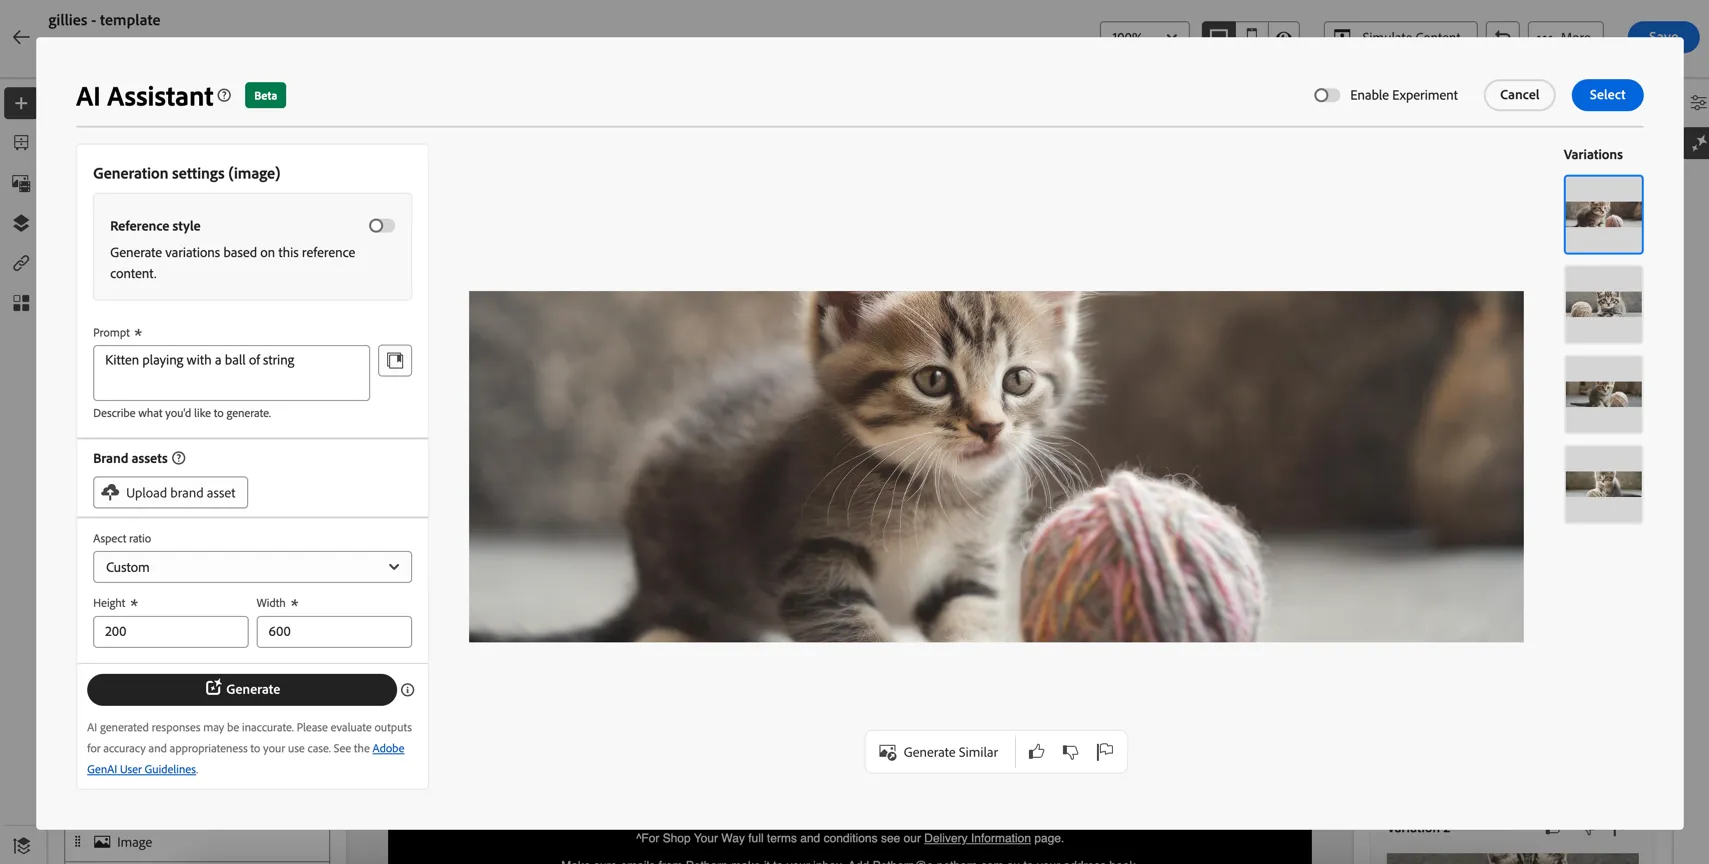Click the Cancel button
The height and width of the screenshot is (864, 1709).
(1519, 95)
